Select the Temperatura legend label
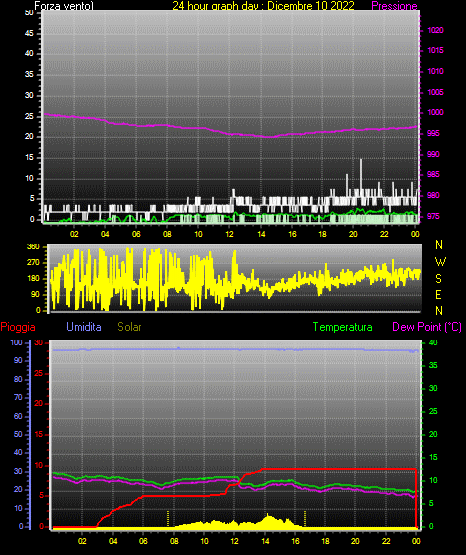Screen dimensions: 466x555 (343, 327)
